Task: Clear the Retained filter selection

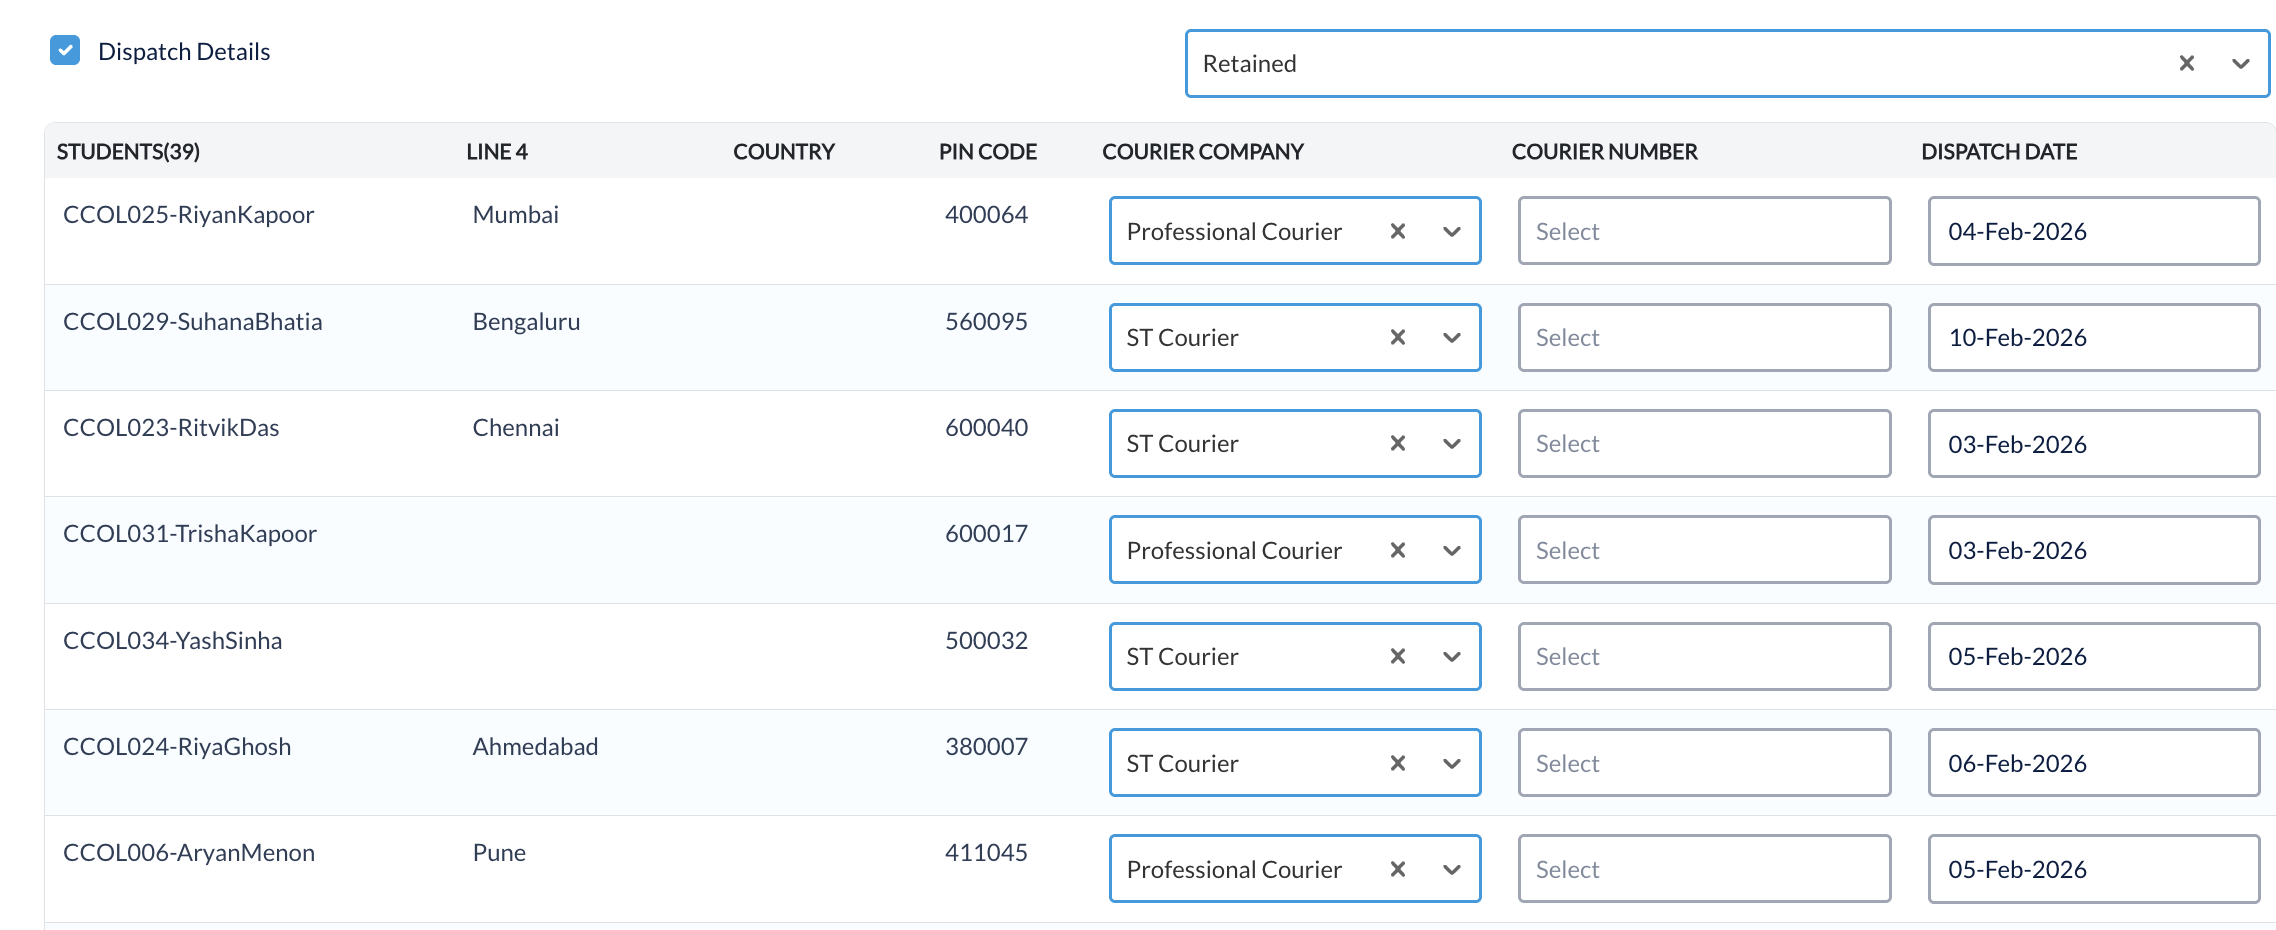Action: point(2186,64)
